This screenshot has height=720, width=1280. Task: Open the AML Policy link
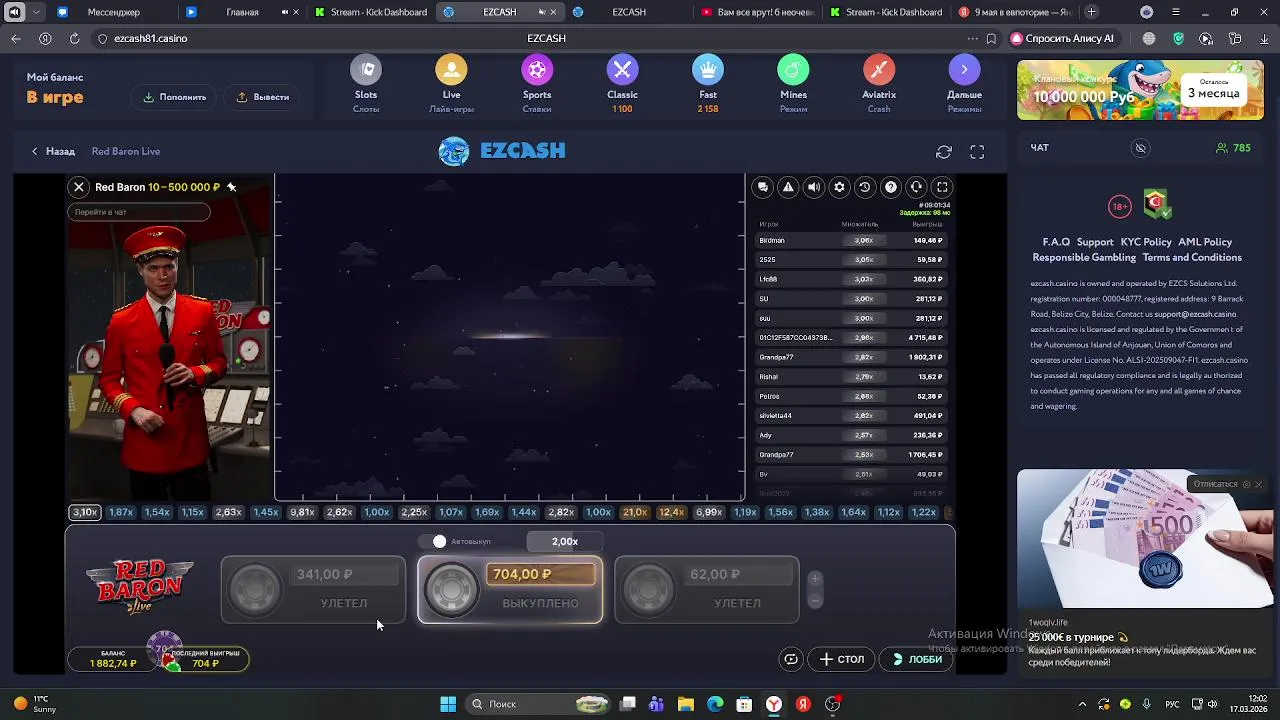(x=1205, y=242)
